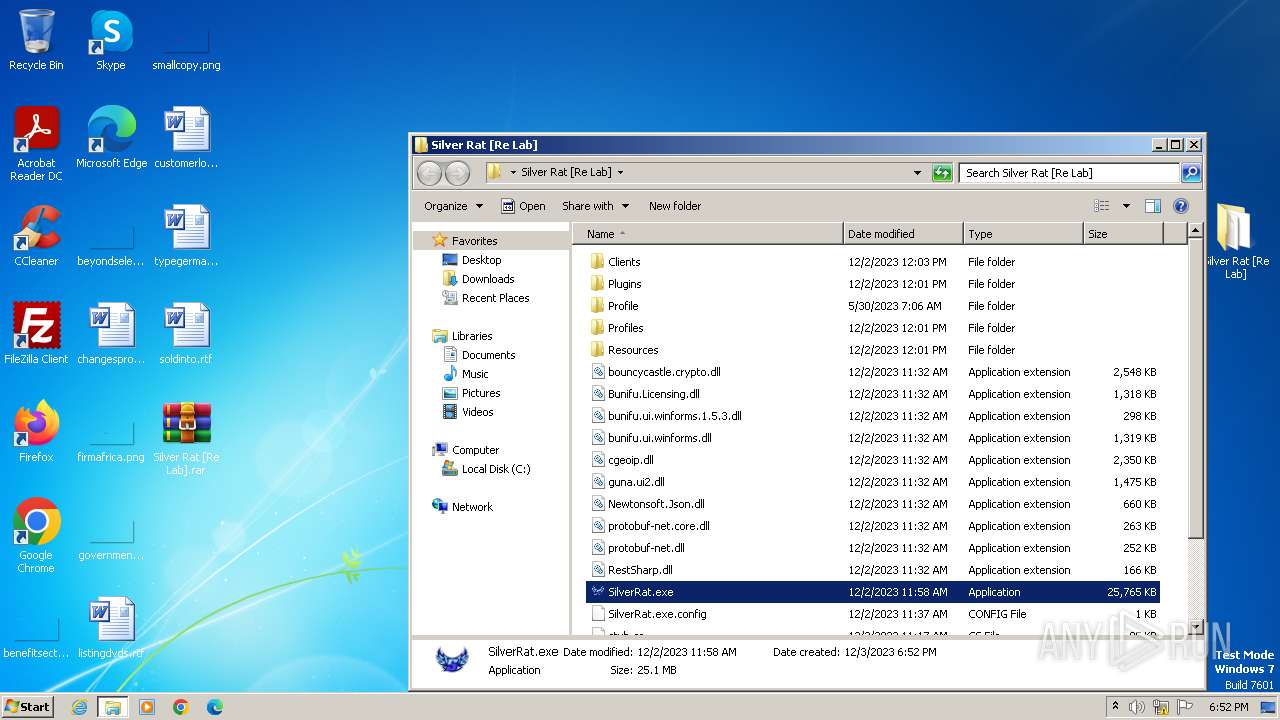This screenshot has height=720, width=1280.
Task: Launch Google Chrome desktop shortcut
Action: [x=36, y=536]
